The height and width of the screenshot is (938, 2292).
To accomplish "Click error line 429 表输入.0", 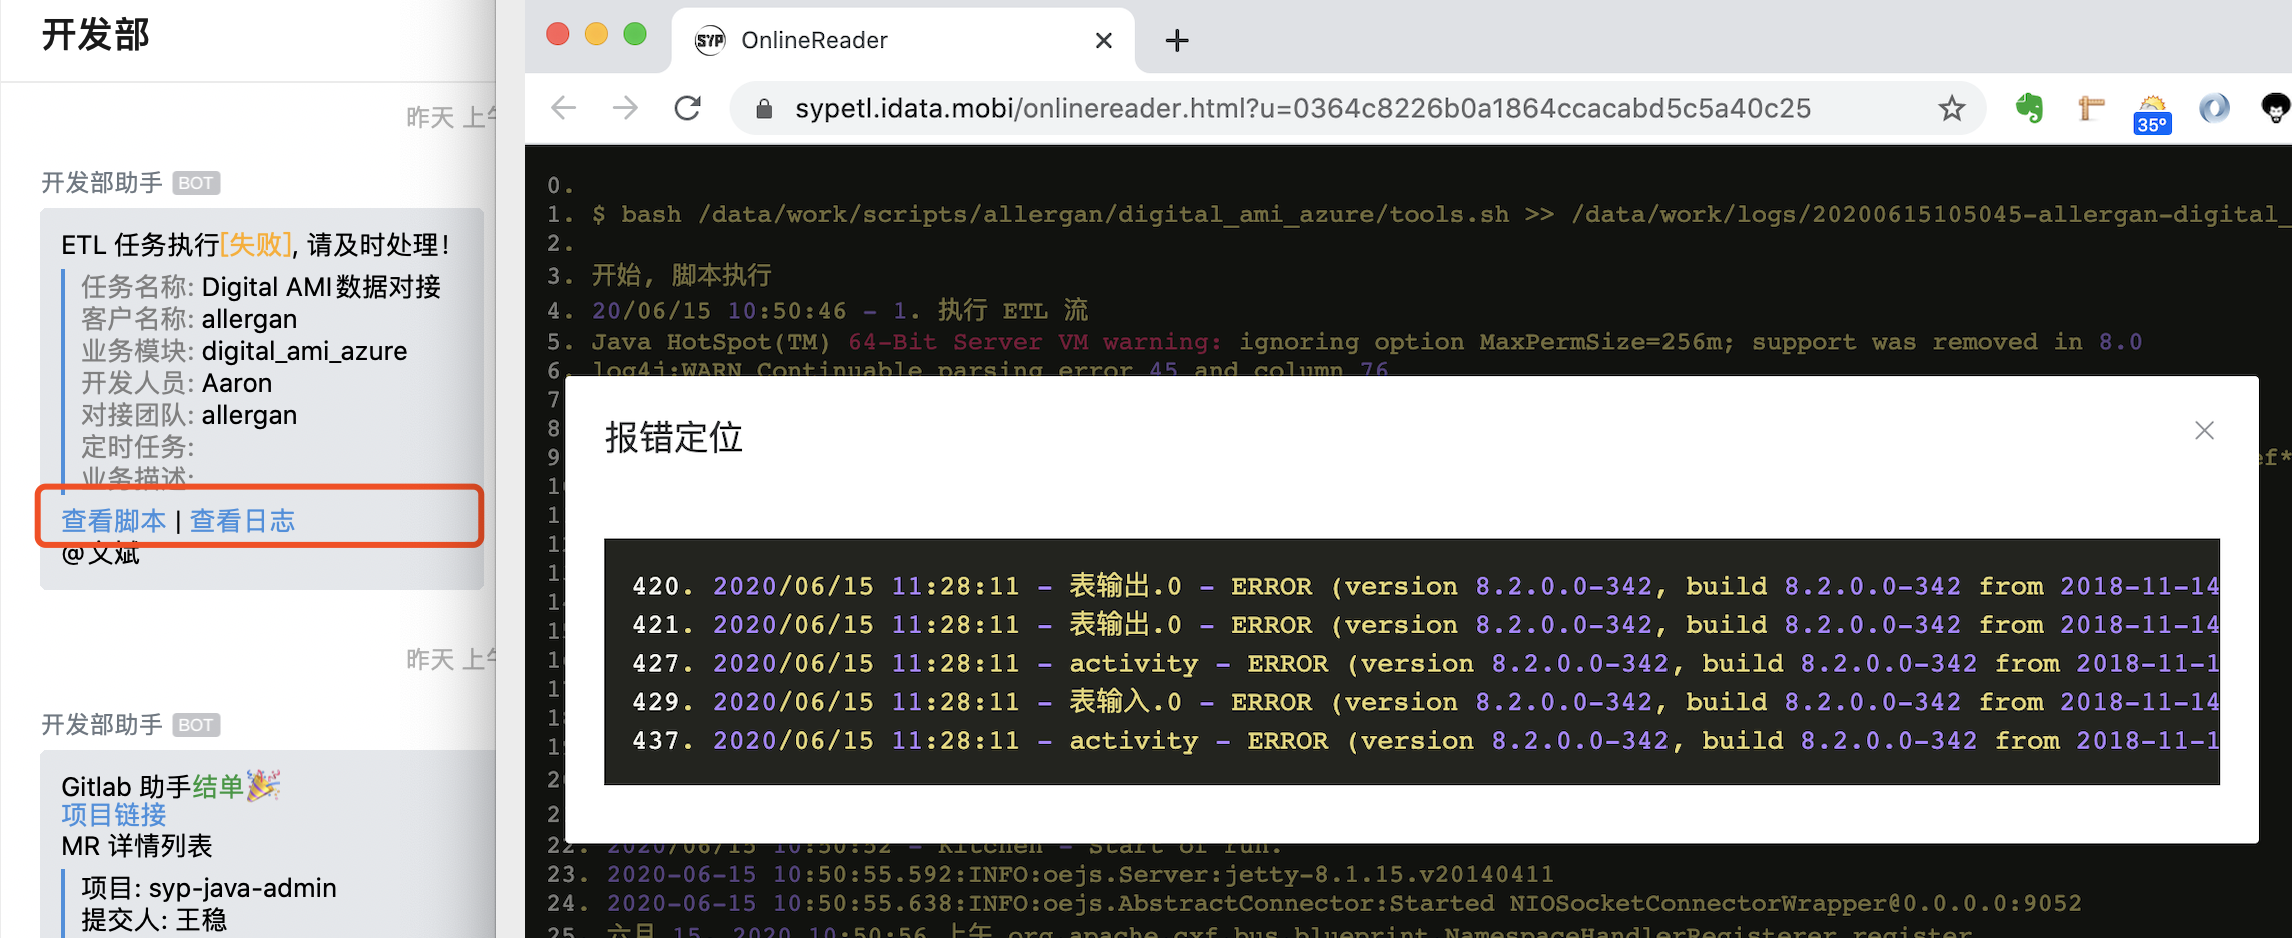I will 1425,702.
